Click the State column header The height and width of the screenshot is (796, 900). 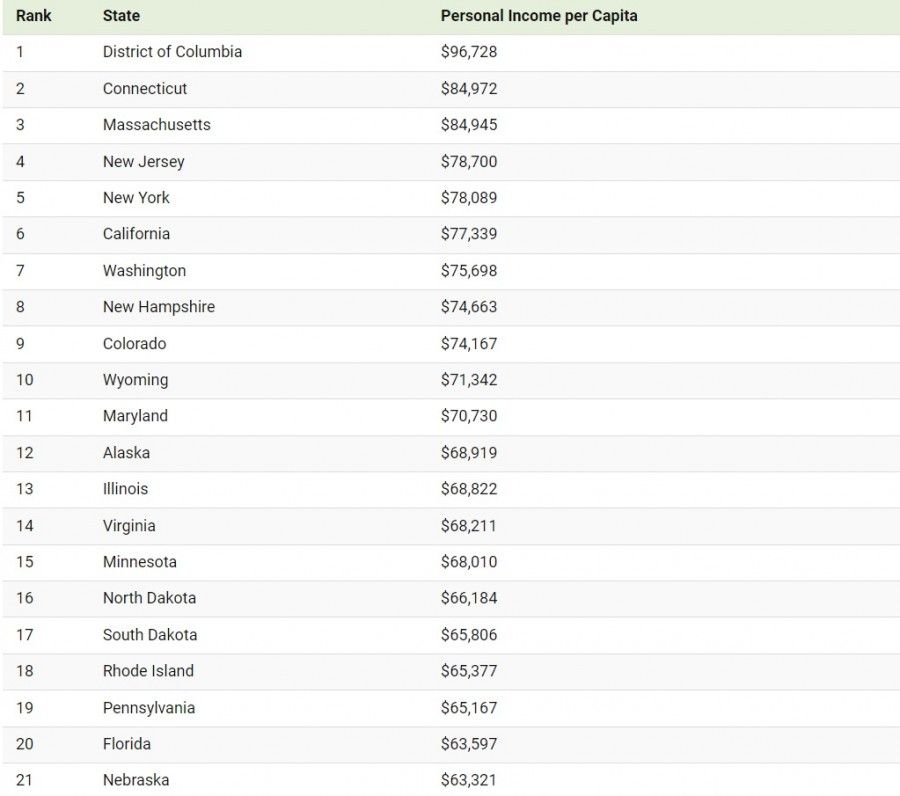[121, 15]
